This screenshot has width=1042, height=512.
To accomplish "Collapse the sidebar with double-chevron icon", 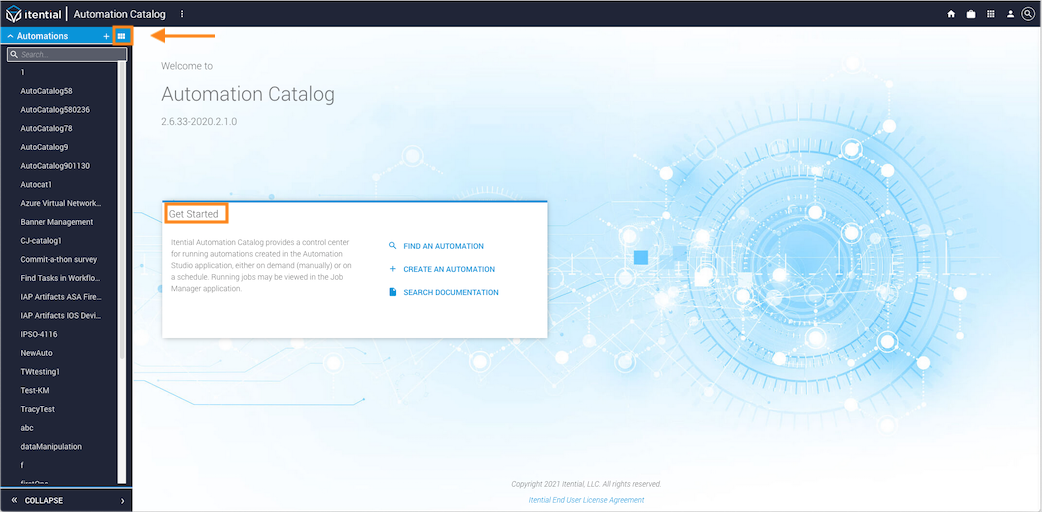I will pos(14,500).
